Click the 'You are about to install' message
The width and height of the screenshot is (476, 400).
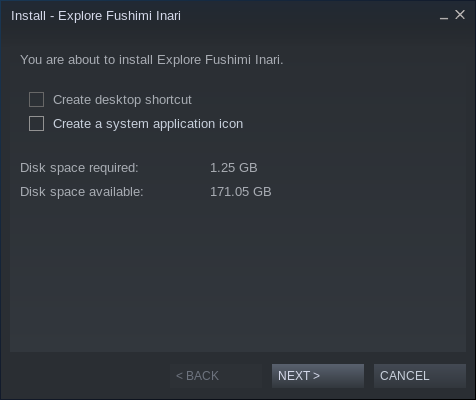click(x=152, y=60)
